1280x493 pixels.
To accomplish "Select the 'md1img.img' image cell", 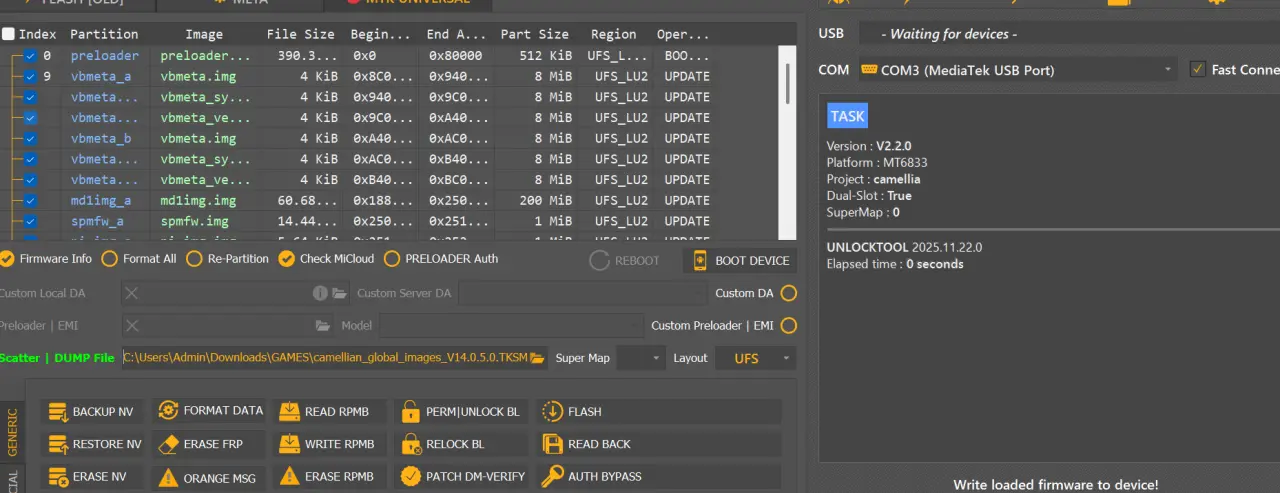I will tap(198, 201).
